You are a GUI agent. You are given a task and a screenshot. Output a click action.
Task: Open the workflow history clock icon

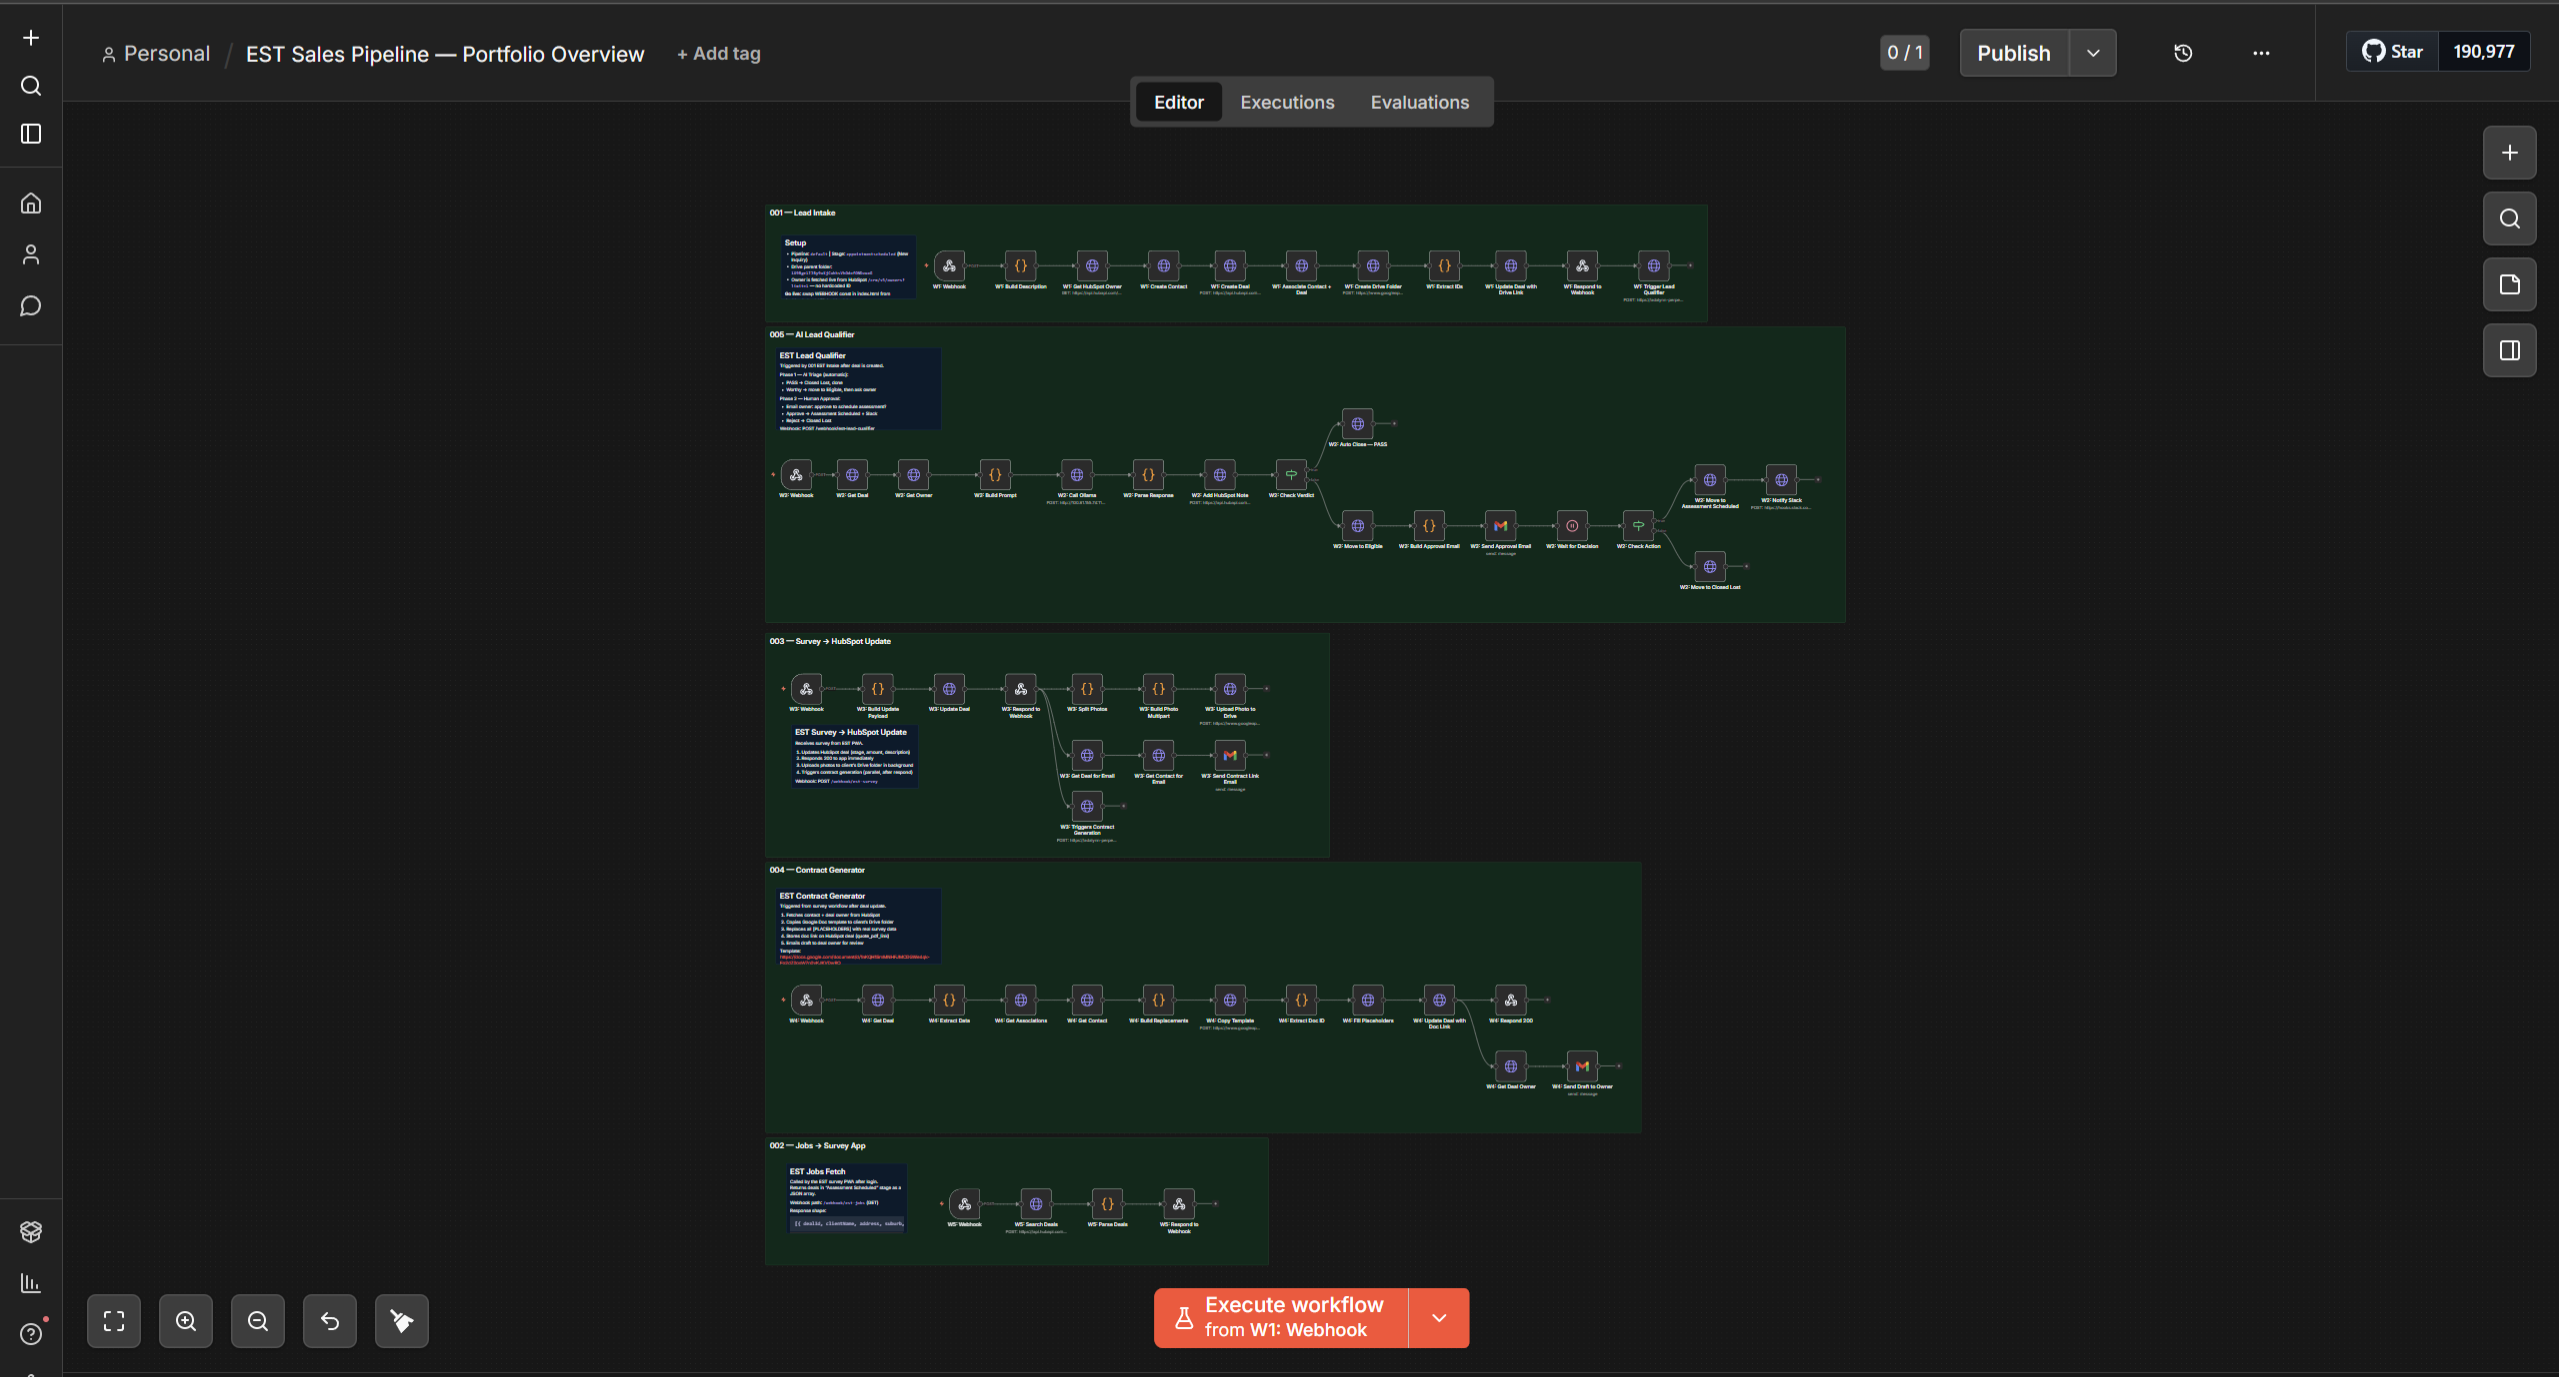pos(2183,53)
